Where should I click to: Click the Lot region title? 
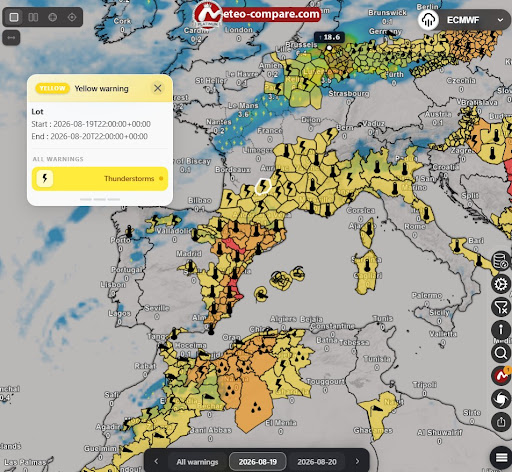[x=37, y=112]
